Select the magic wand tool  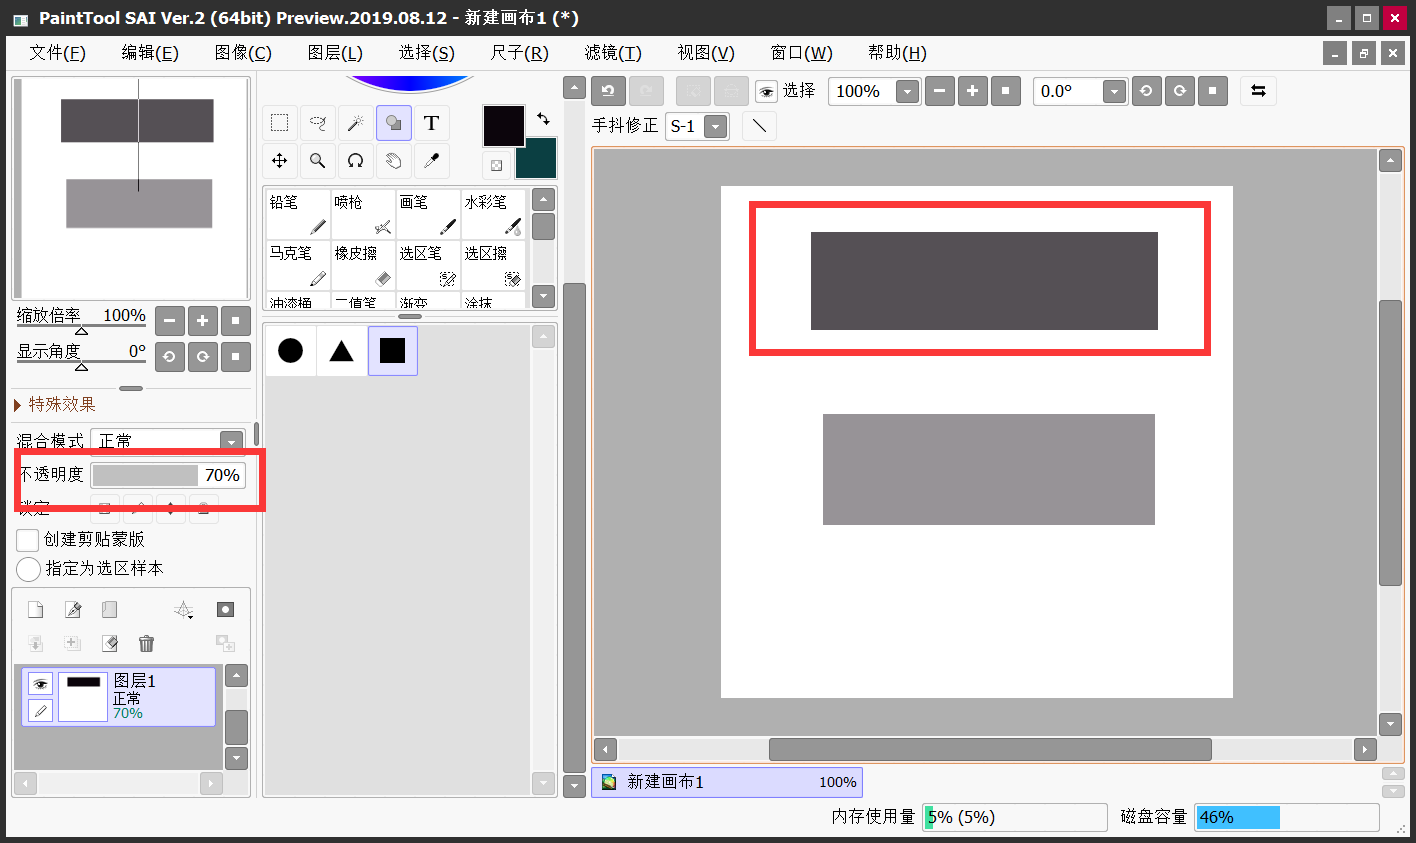(x=356, y=123)
